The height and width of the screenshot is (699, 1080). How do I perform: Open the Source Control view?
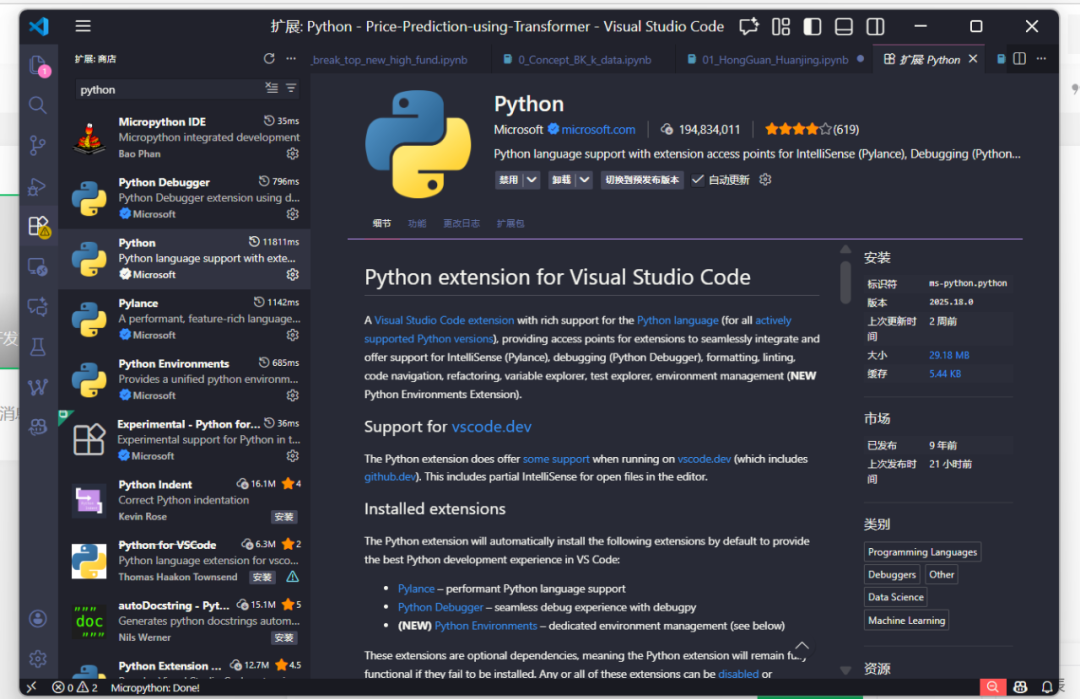(x=37, y=146)
